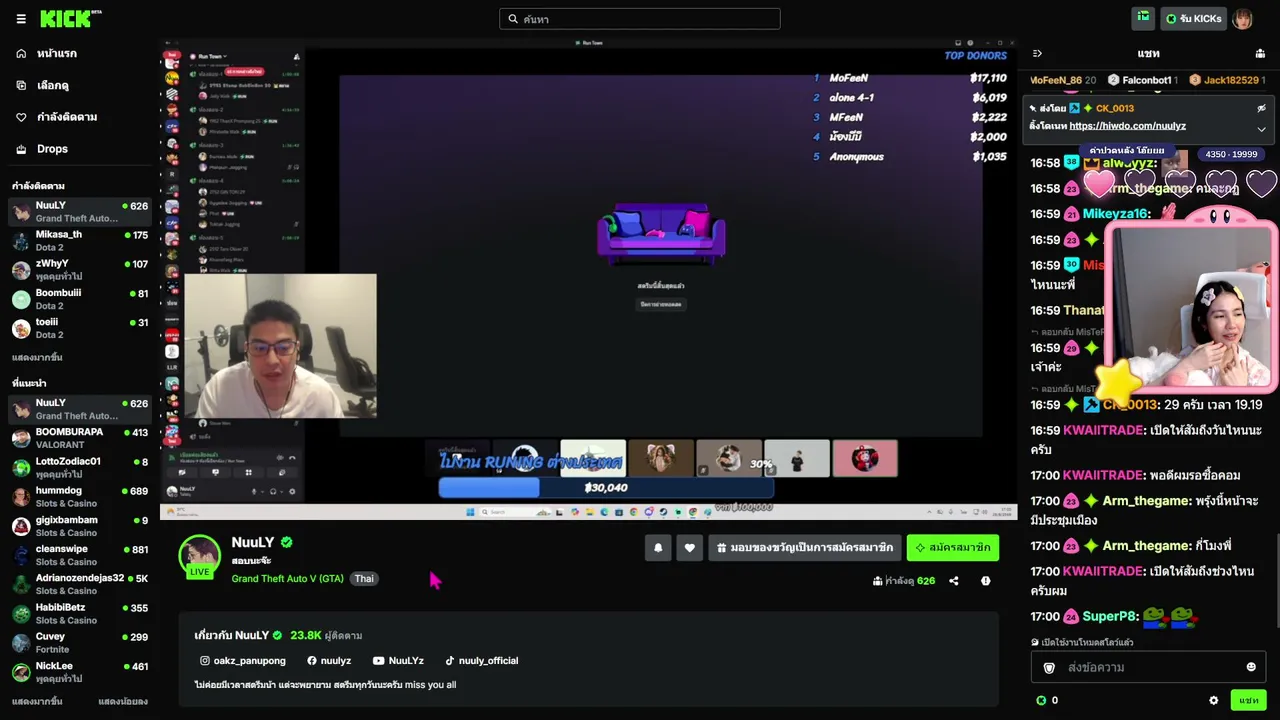Open the green store icon in header
This screenshot has width=1280, height=720.
click(x=1143, y=18)
